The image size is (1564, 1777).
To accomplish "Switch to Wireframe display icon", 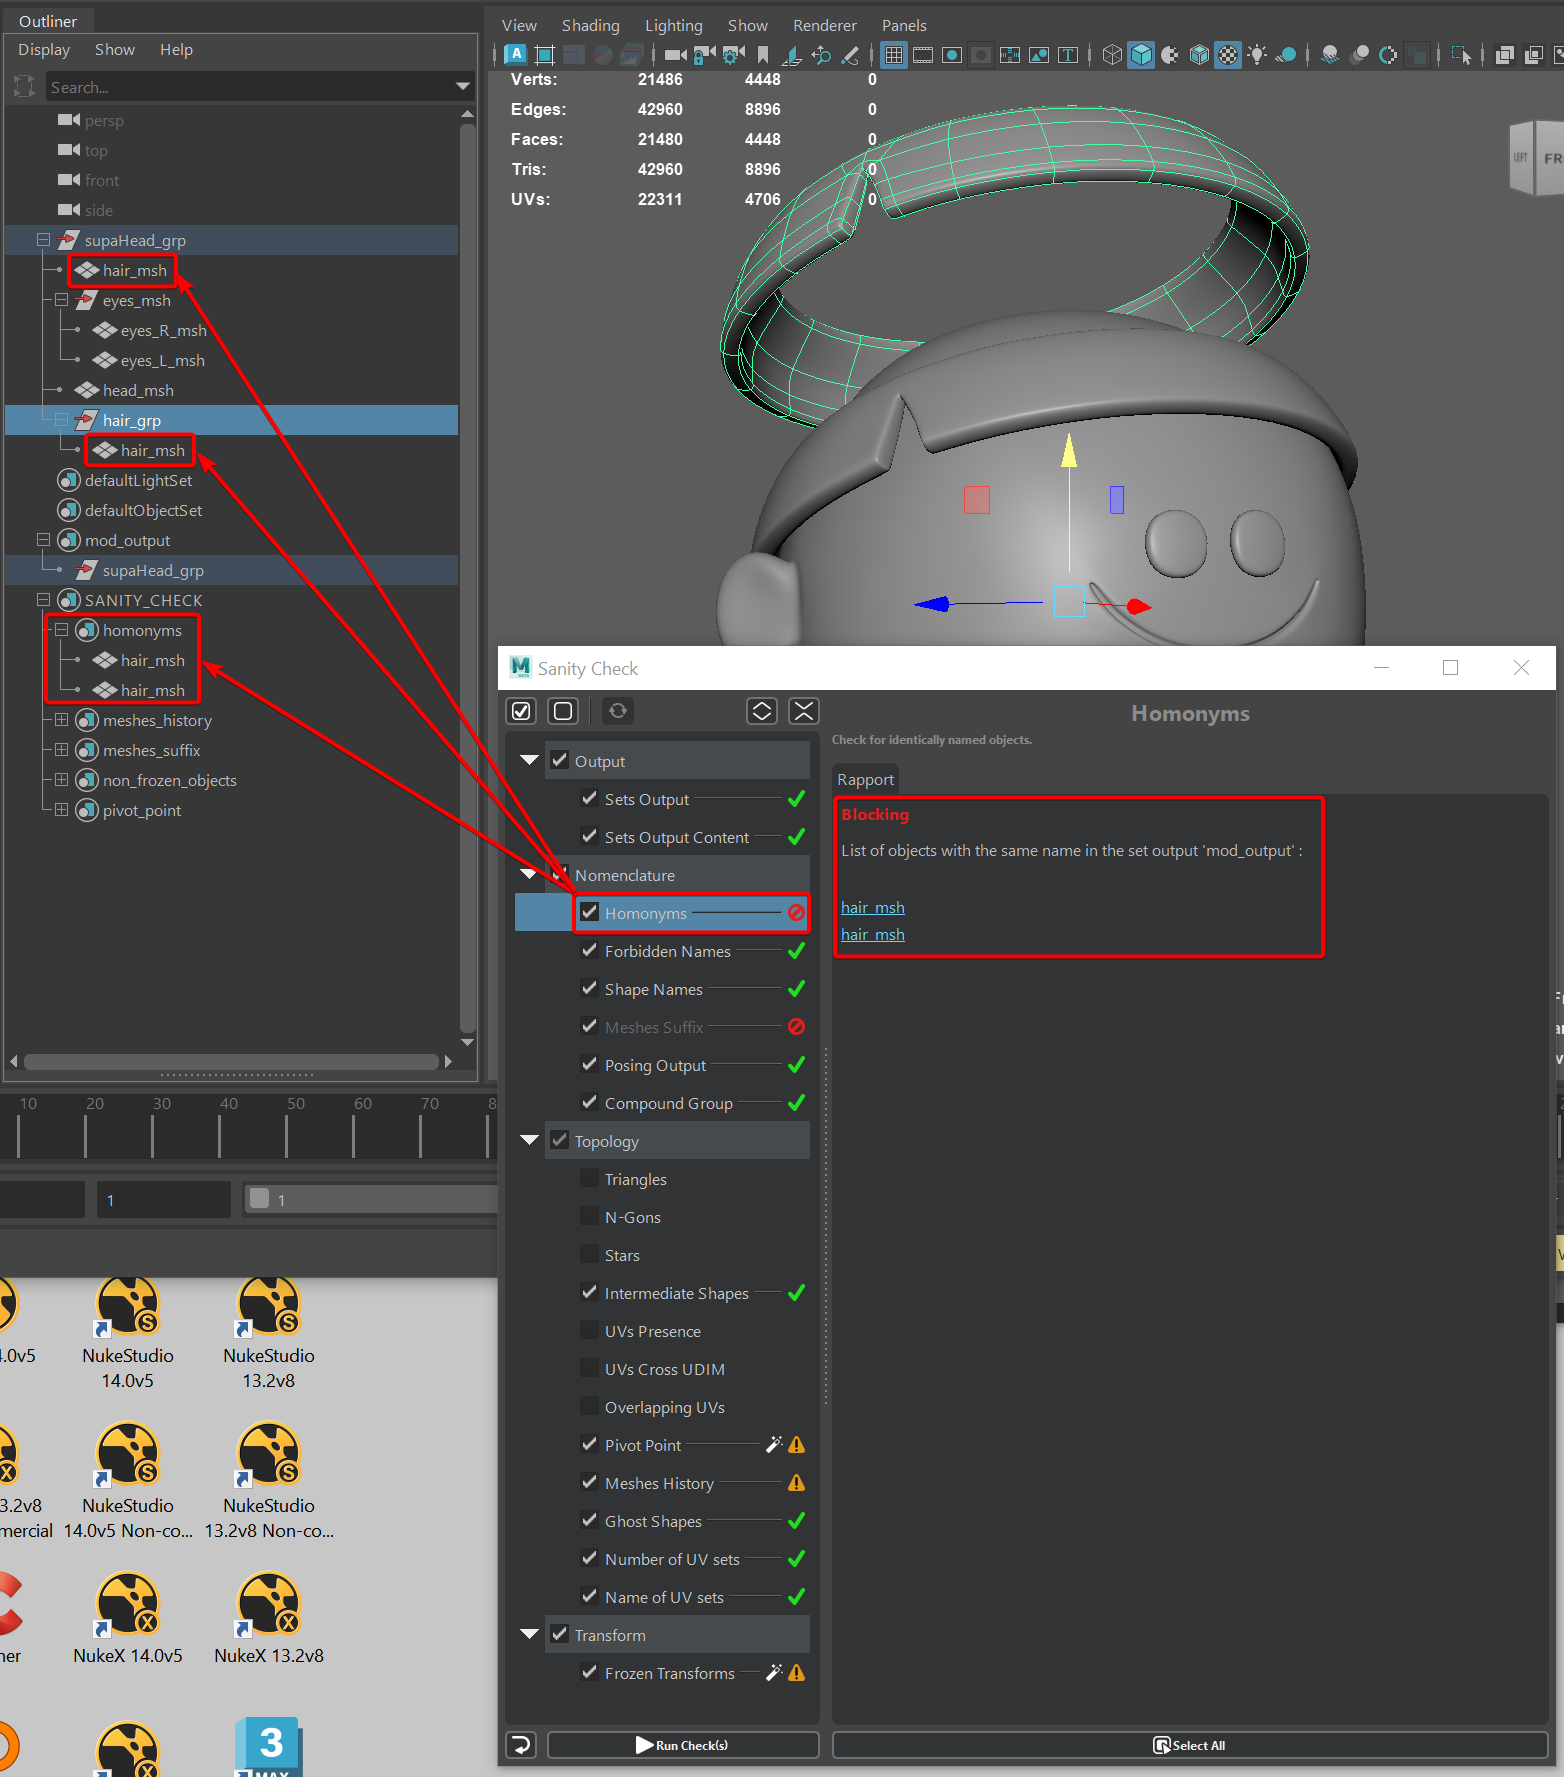I will point(1112,55).
